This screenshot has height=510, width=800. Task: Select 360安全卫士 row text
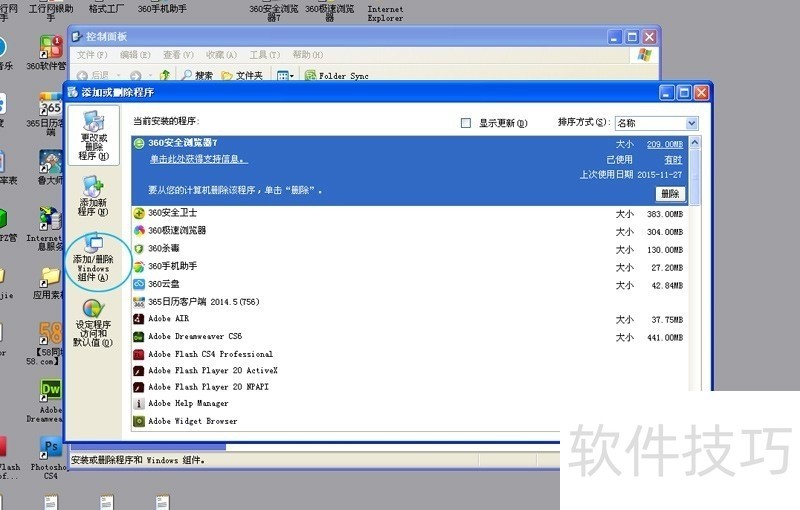[172, 213]
